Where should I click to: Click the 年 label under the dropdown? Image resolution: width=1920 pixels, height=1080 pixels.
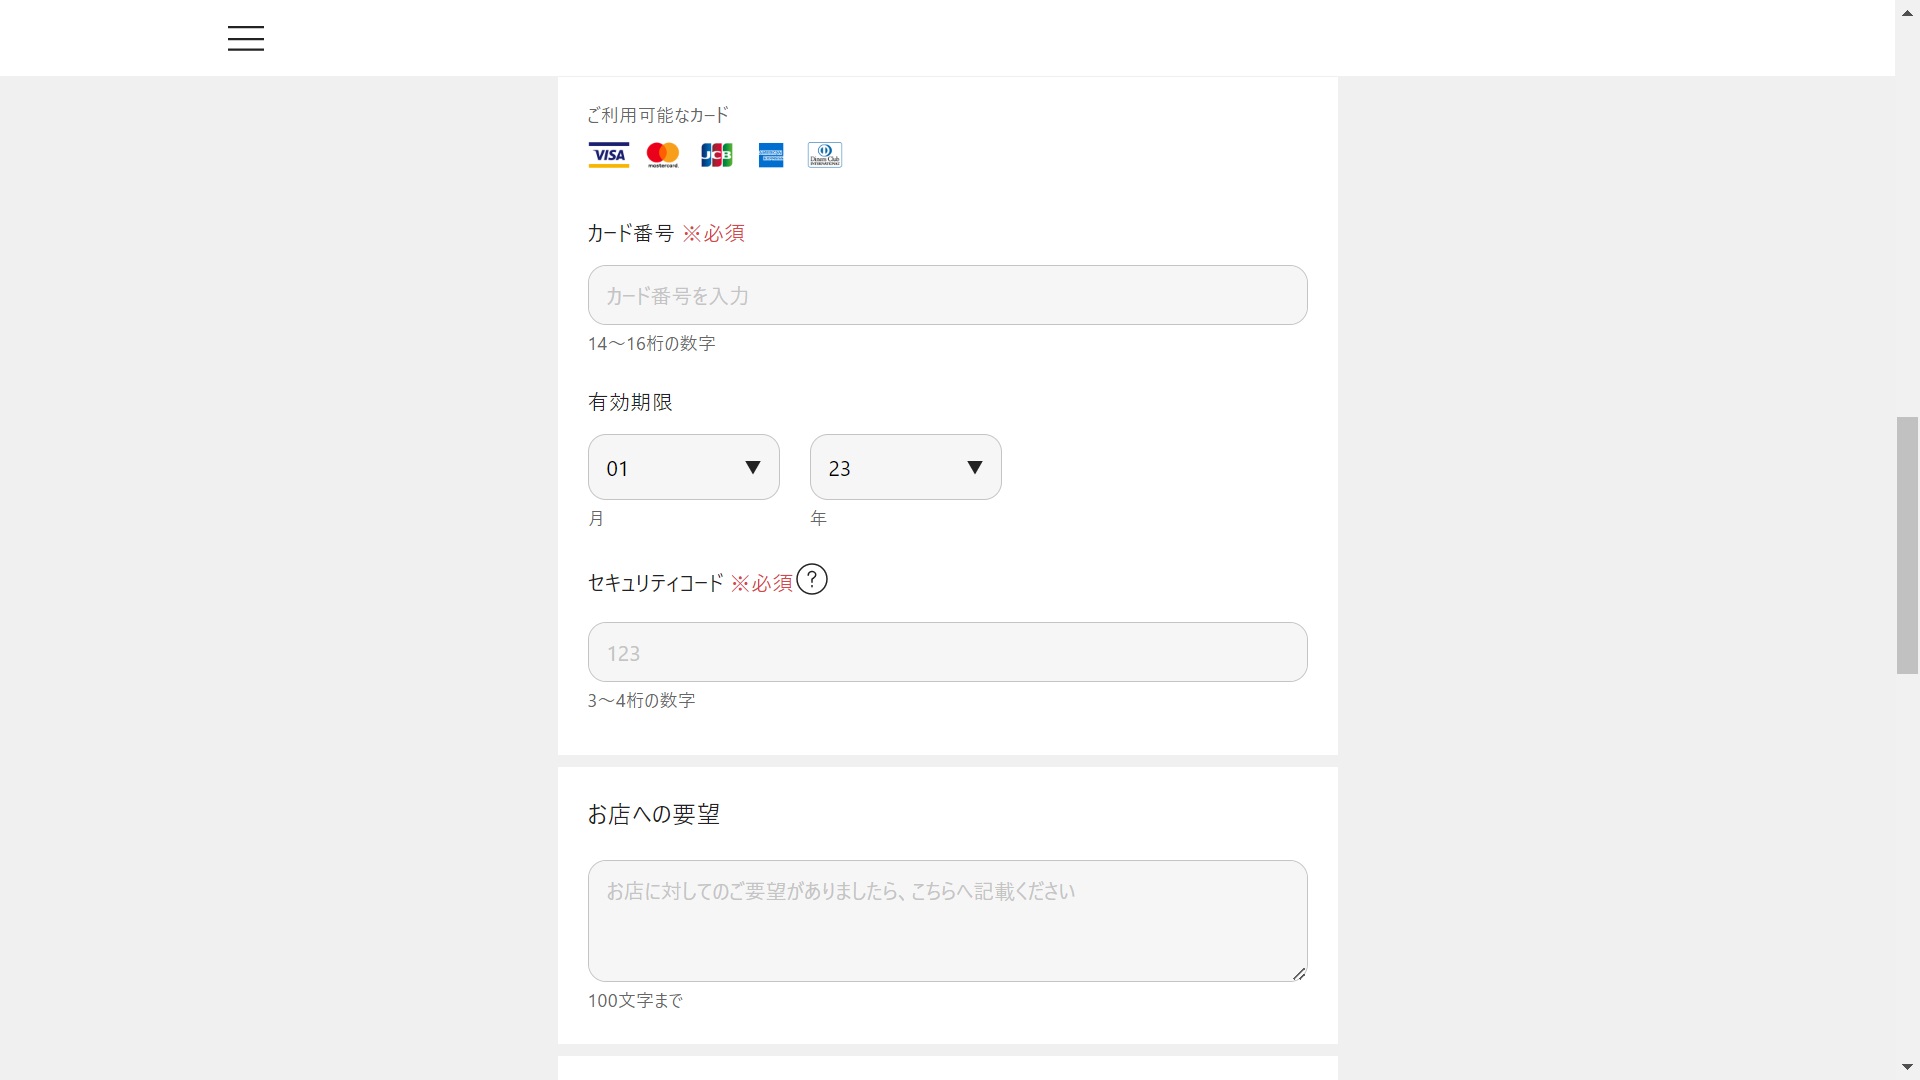[x=818, y=518]
